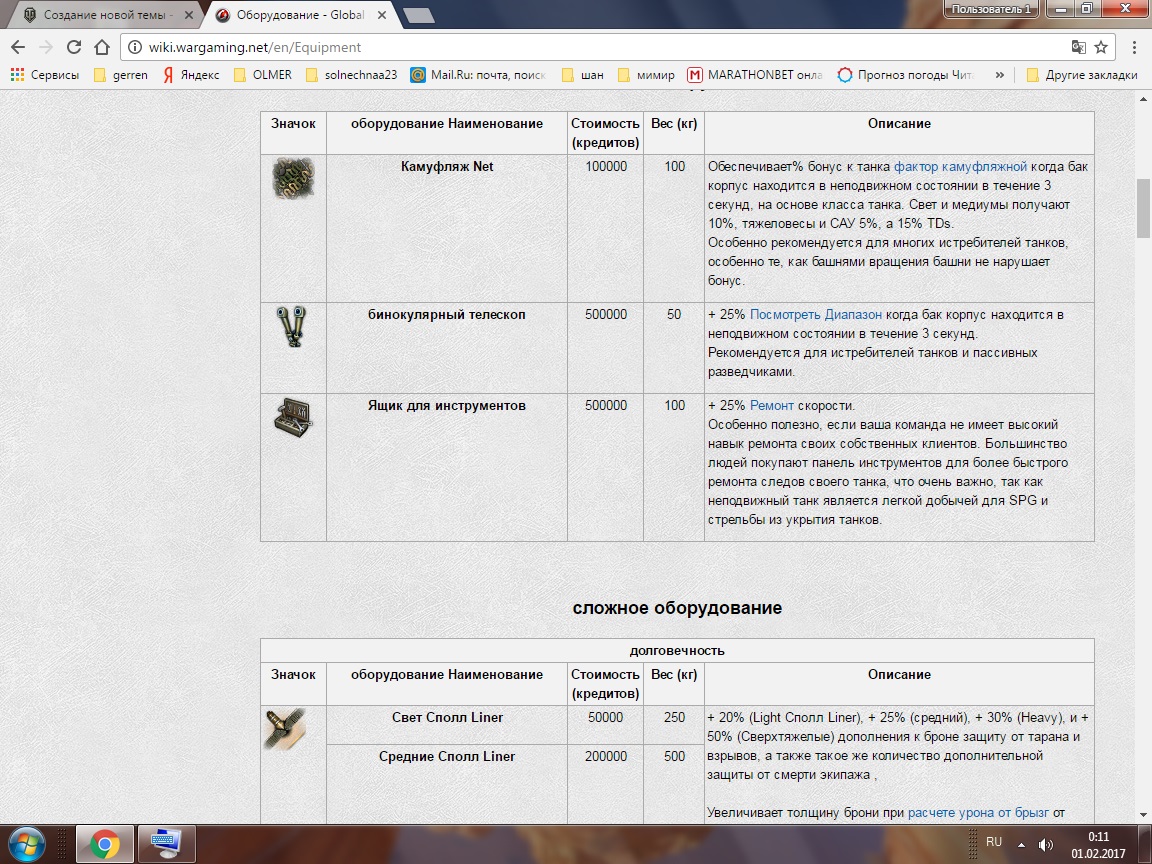
Task: Click the Chrome taskbar icon
Action: (105, 844)
